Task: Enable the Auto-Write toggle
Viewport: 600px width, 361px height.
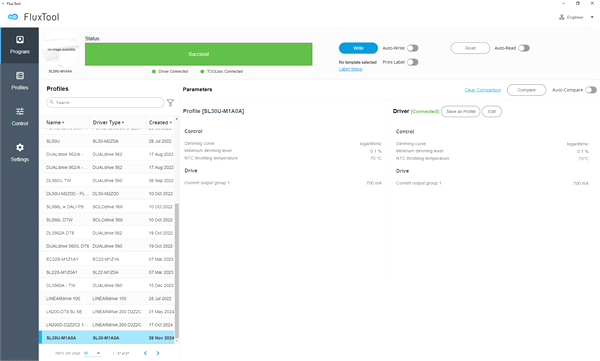Action: pos(412,48)
